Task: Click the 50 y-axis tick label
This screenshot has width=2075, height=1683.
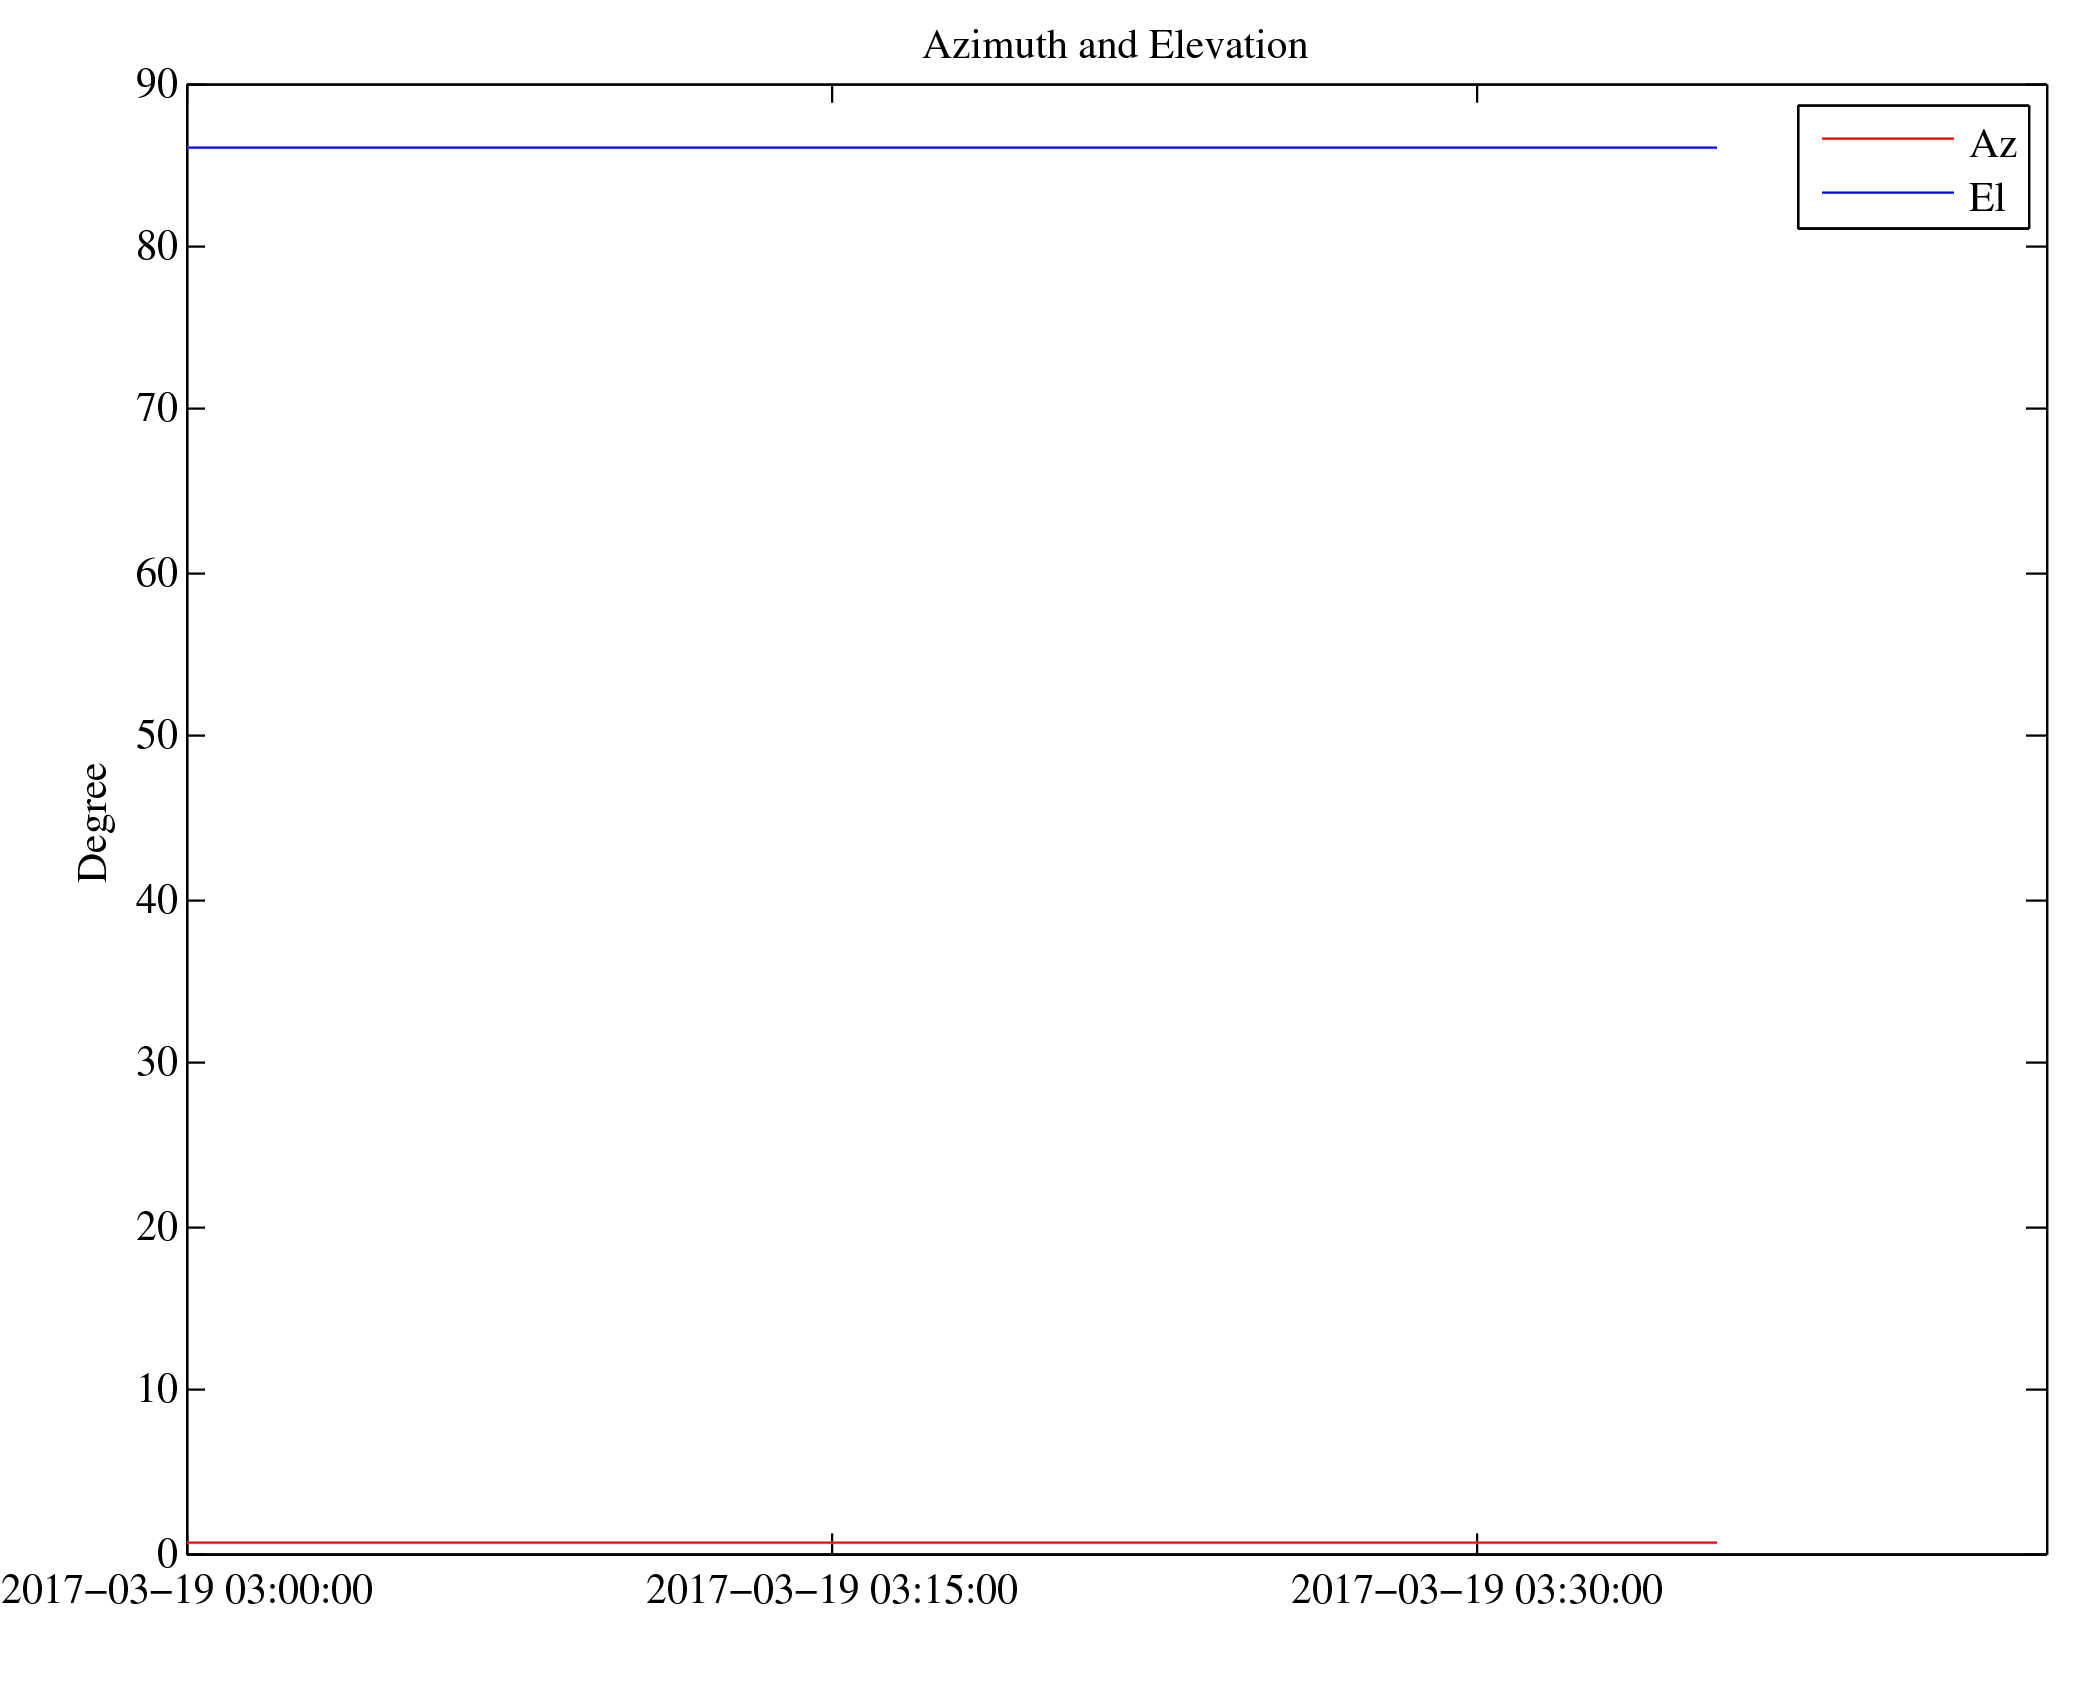Action: [x=157, y=735]
